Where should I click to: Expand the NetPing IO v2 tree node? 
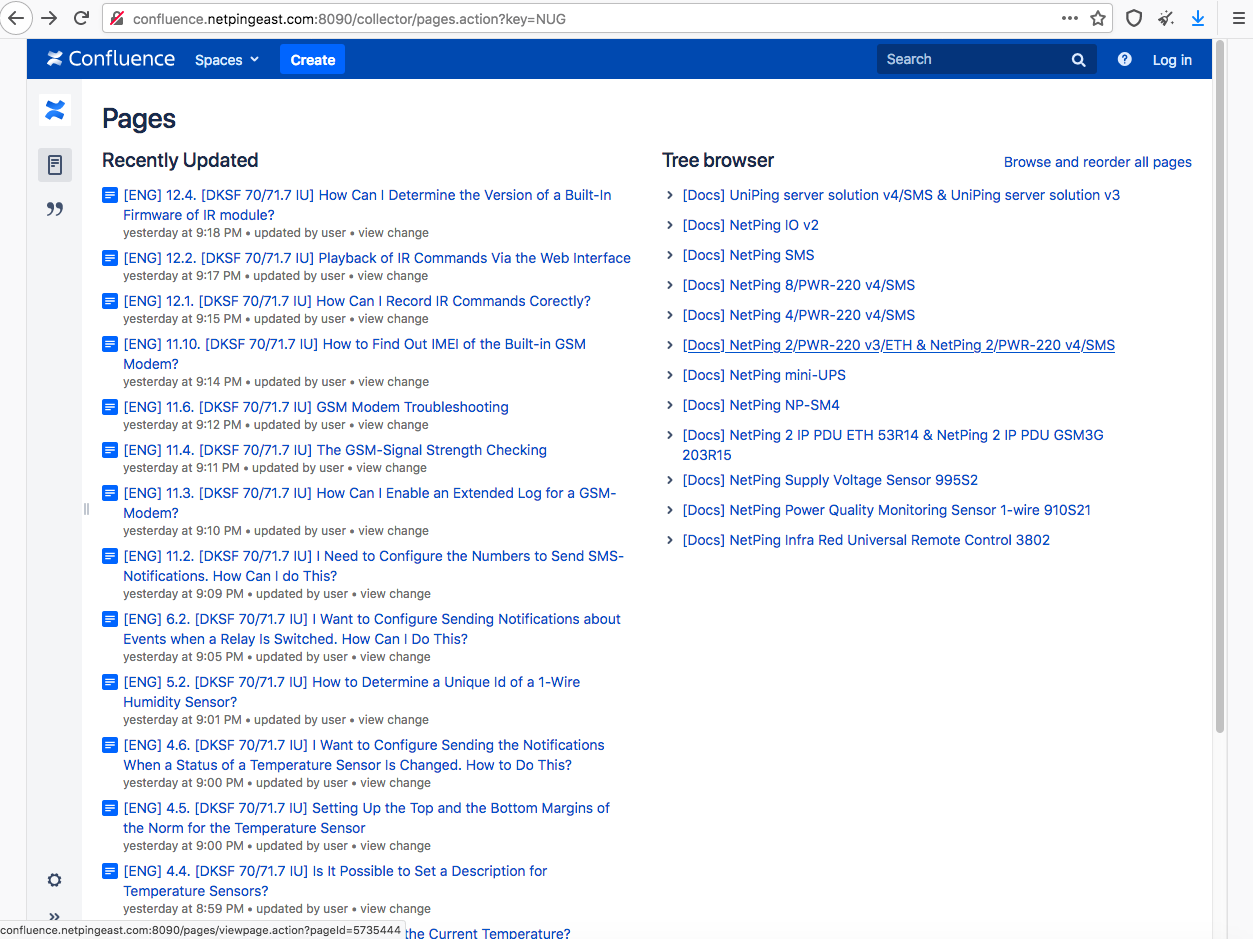670,226
